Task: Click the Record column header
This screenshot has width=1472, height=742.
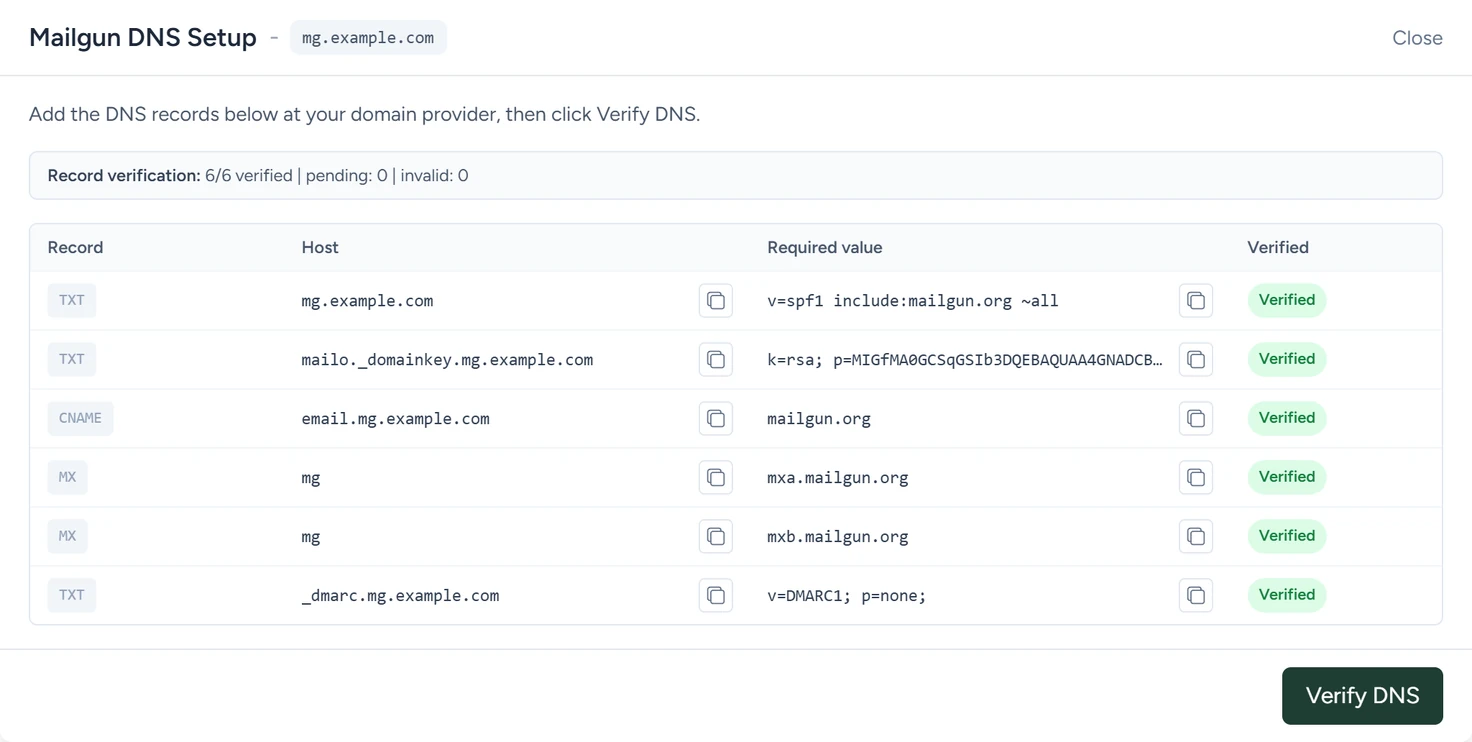Action: coord(75,247)
